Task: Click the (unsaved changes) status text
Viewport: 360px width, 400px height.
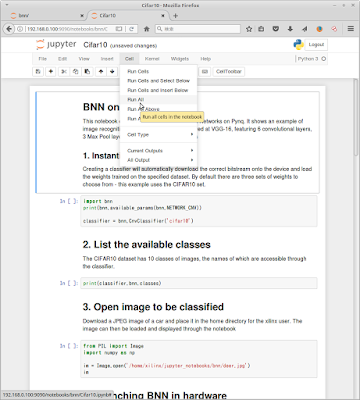Action: (133, 46)
